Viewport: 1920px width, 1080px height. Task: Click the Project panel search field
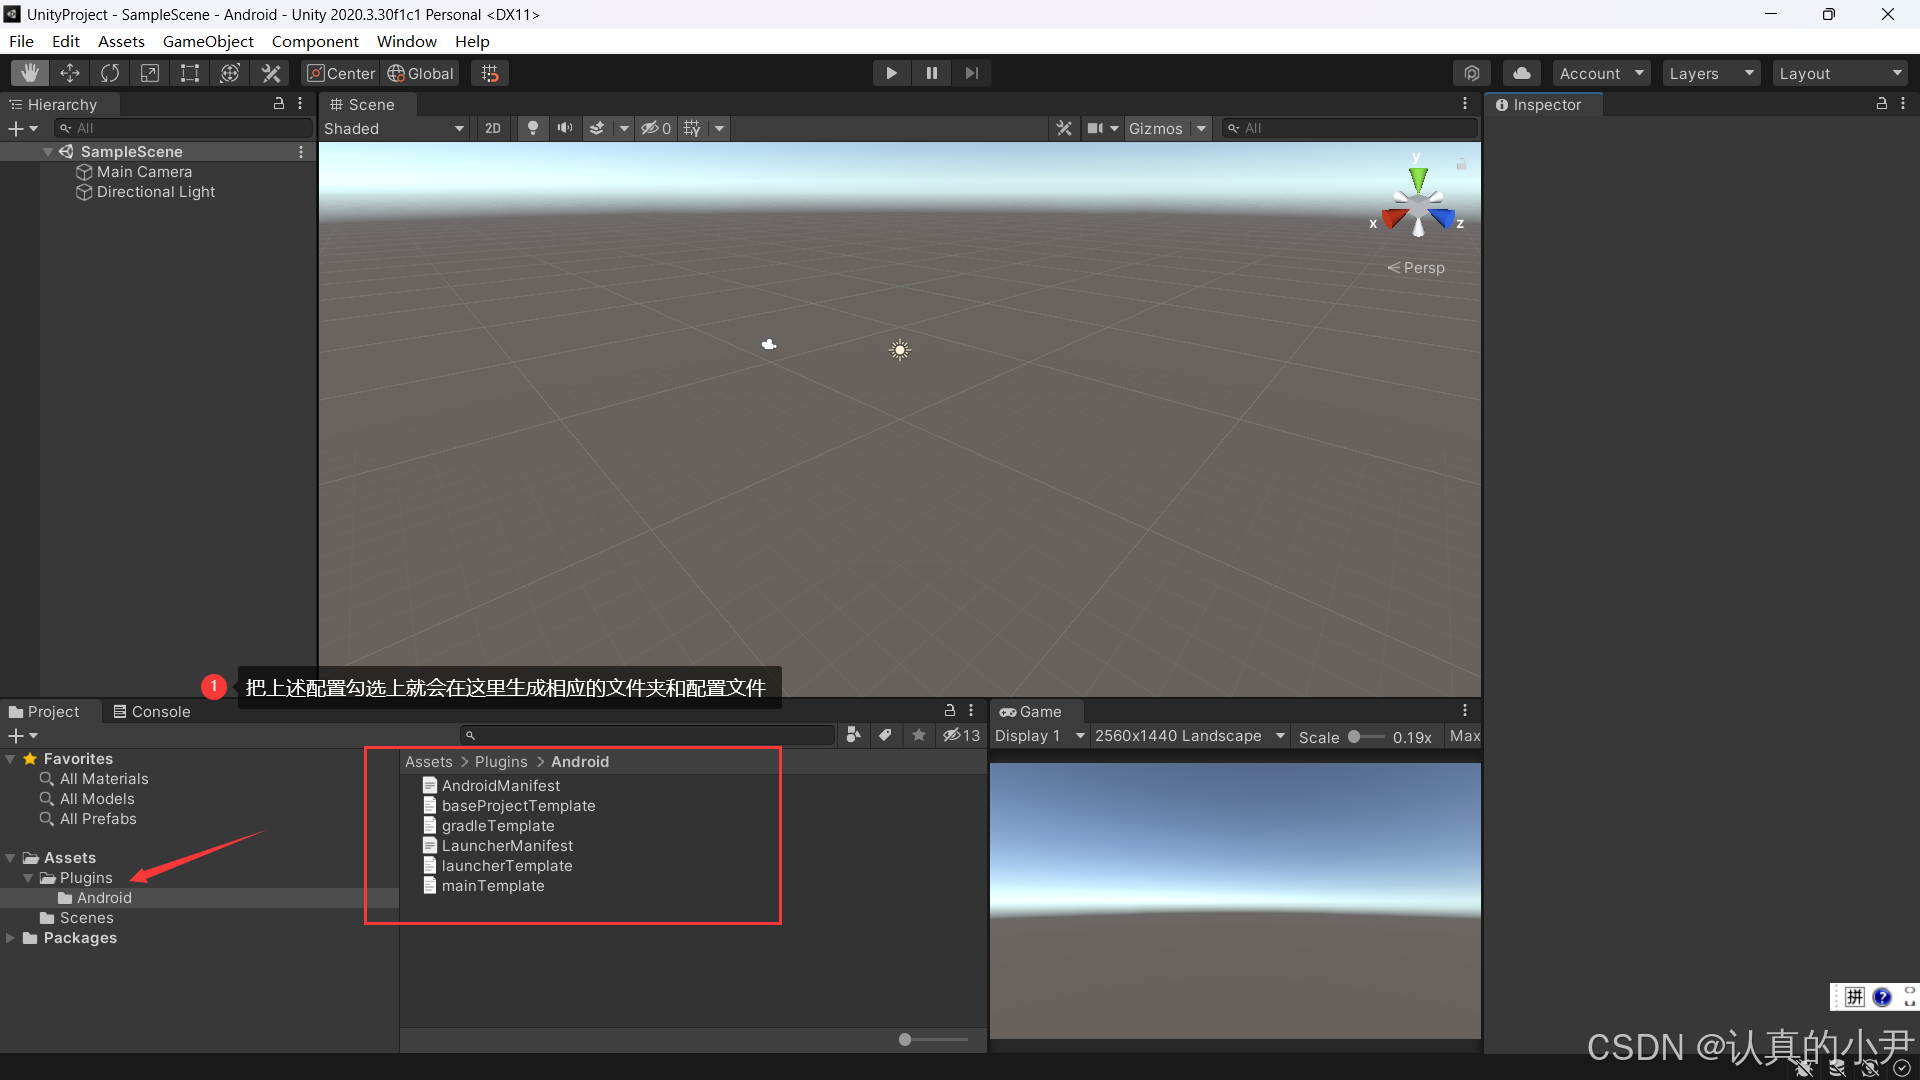point(647,734)
